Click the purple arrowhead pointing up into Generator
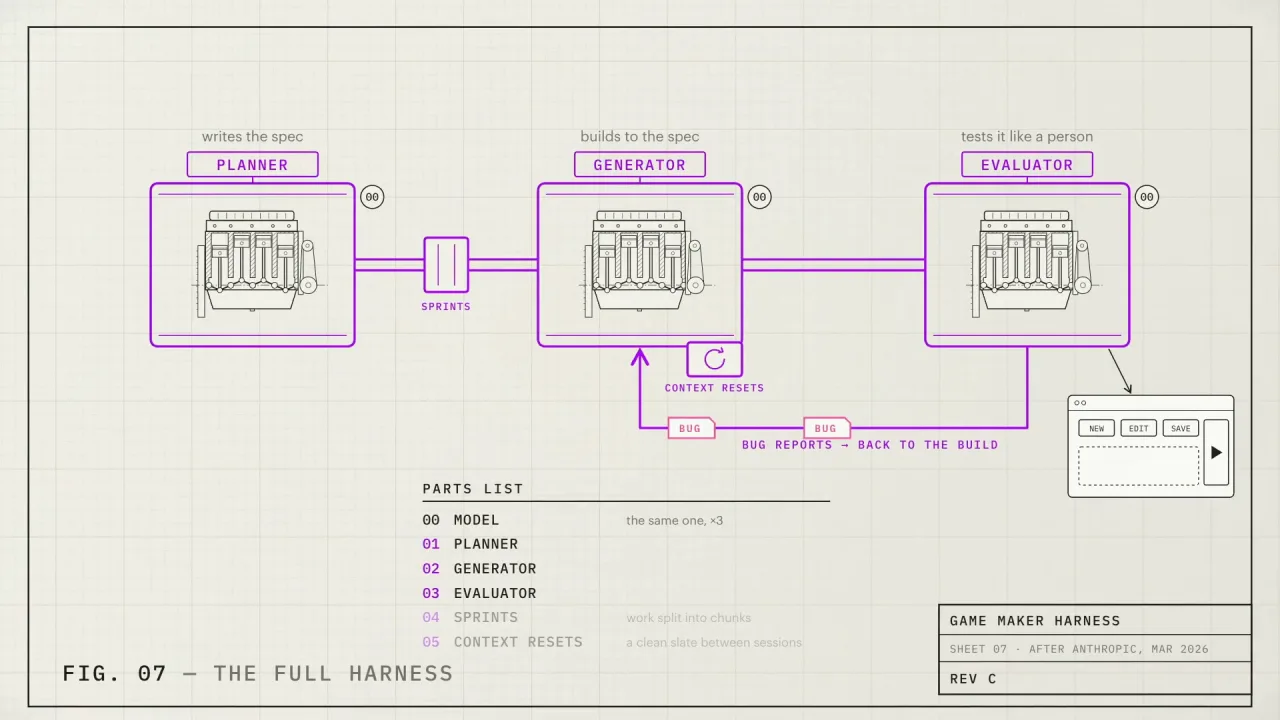 click(x=640, y=356)
